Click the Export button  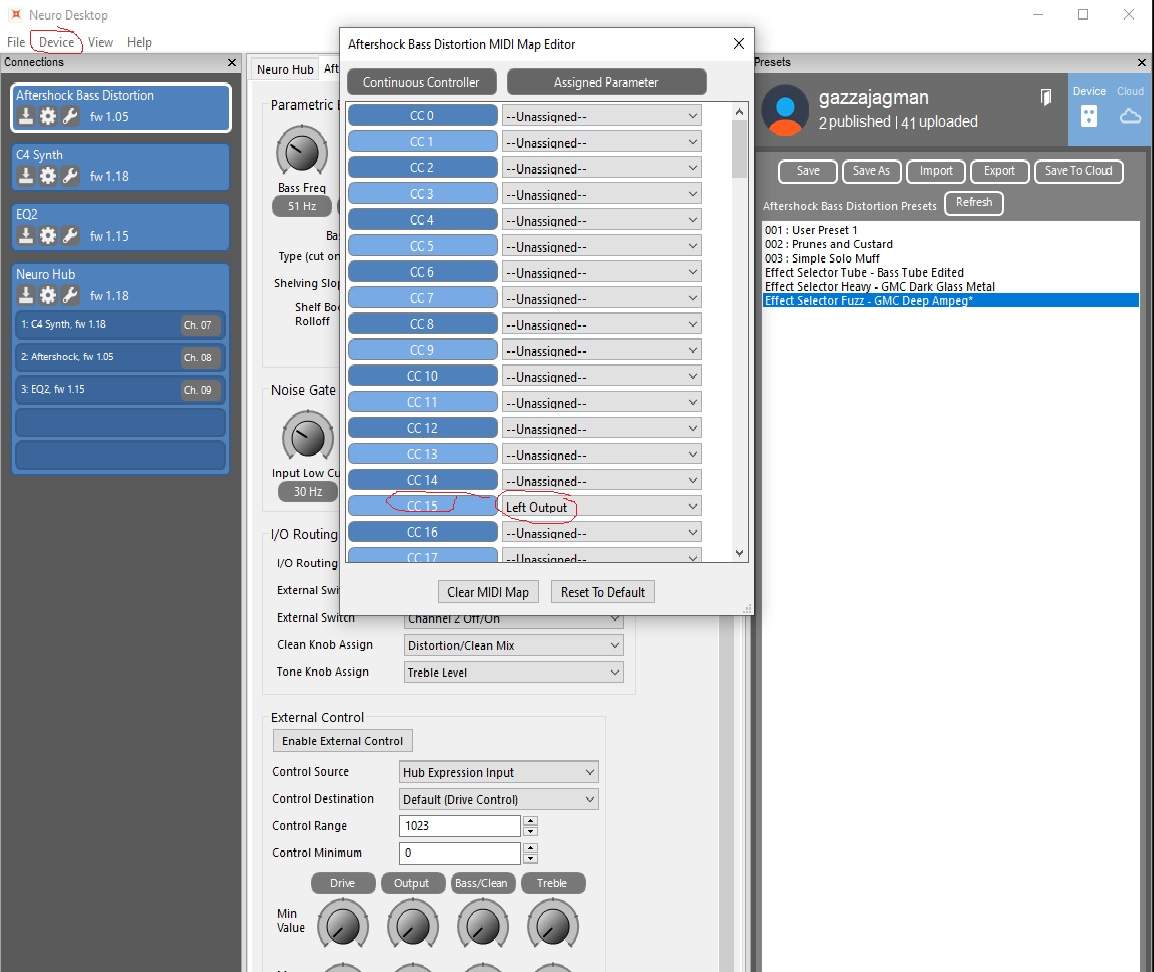tap(999, 171)
